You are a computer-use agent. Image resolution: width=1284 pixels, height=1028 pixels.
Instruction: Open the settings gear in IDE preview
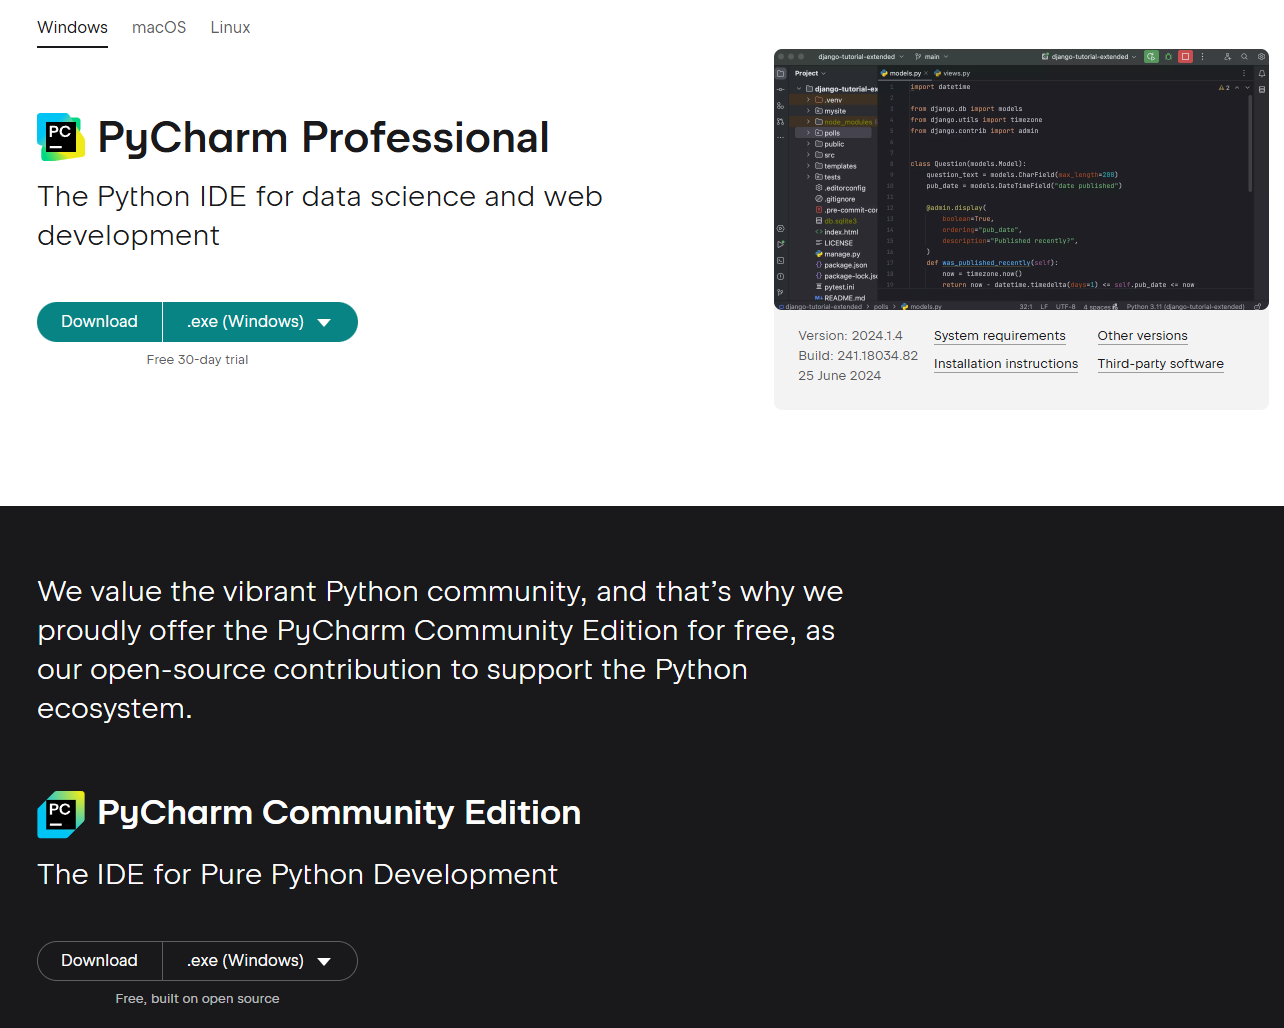1261,57
